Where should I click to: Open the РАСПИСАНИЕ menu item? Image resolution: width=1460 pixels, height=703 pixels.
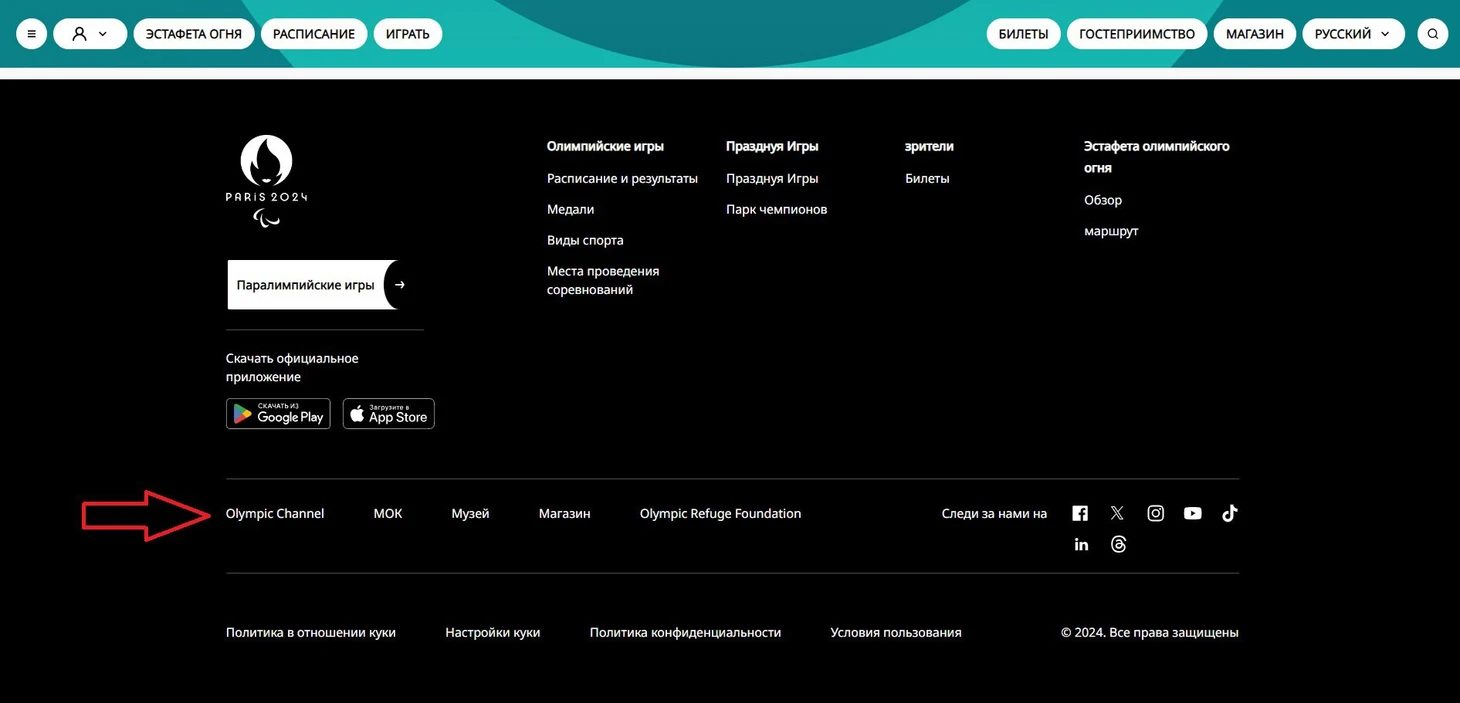pos(314,34)
